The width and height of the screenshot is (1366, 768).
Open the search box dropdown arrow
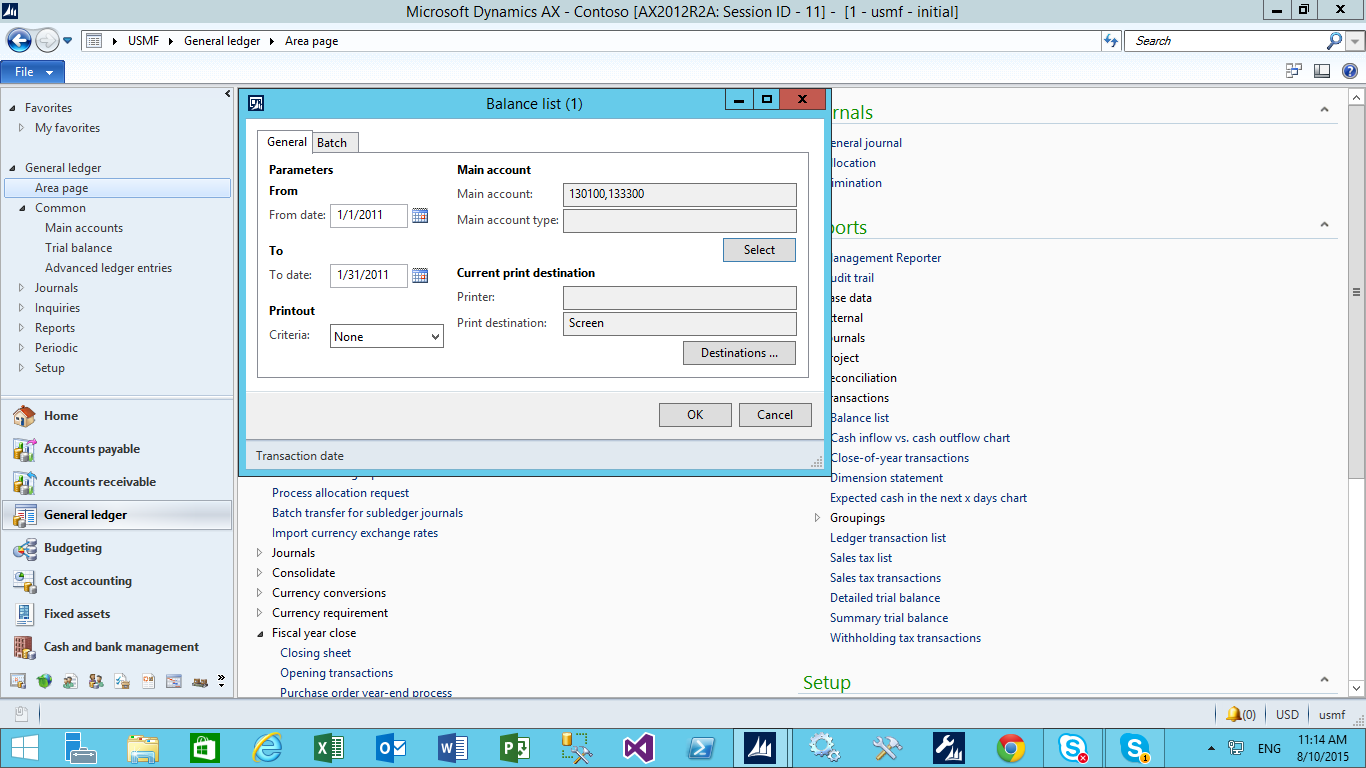[x=1356, y=41]
